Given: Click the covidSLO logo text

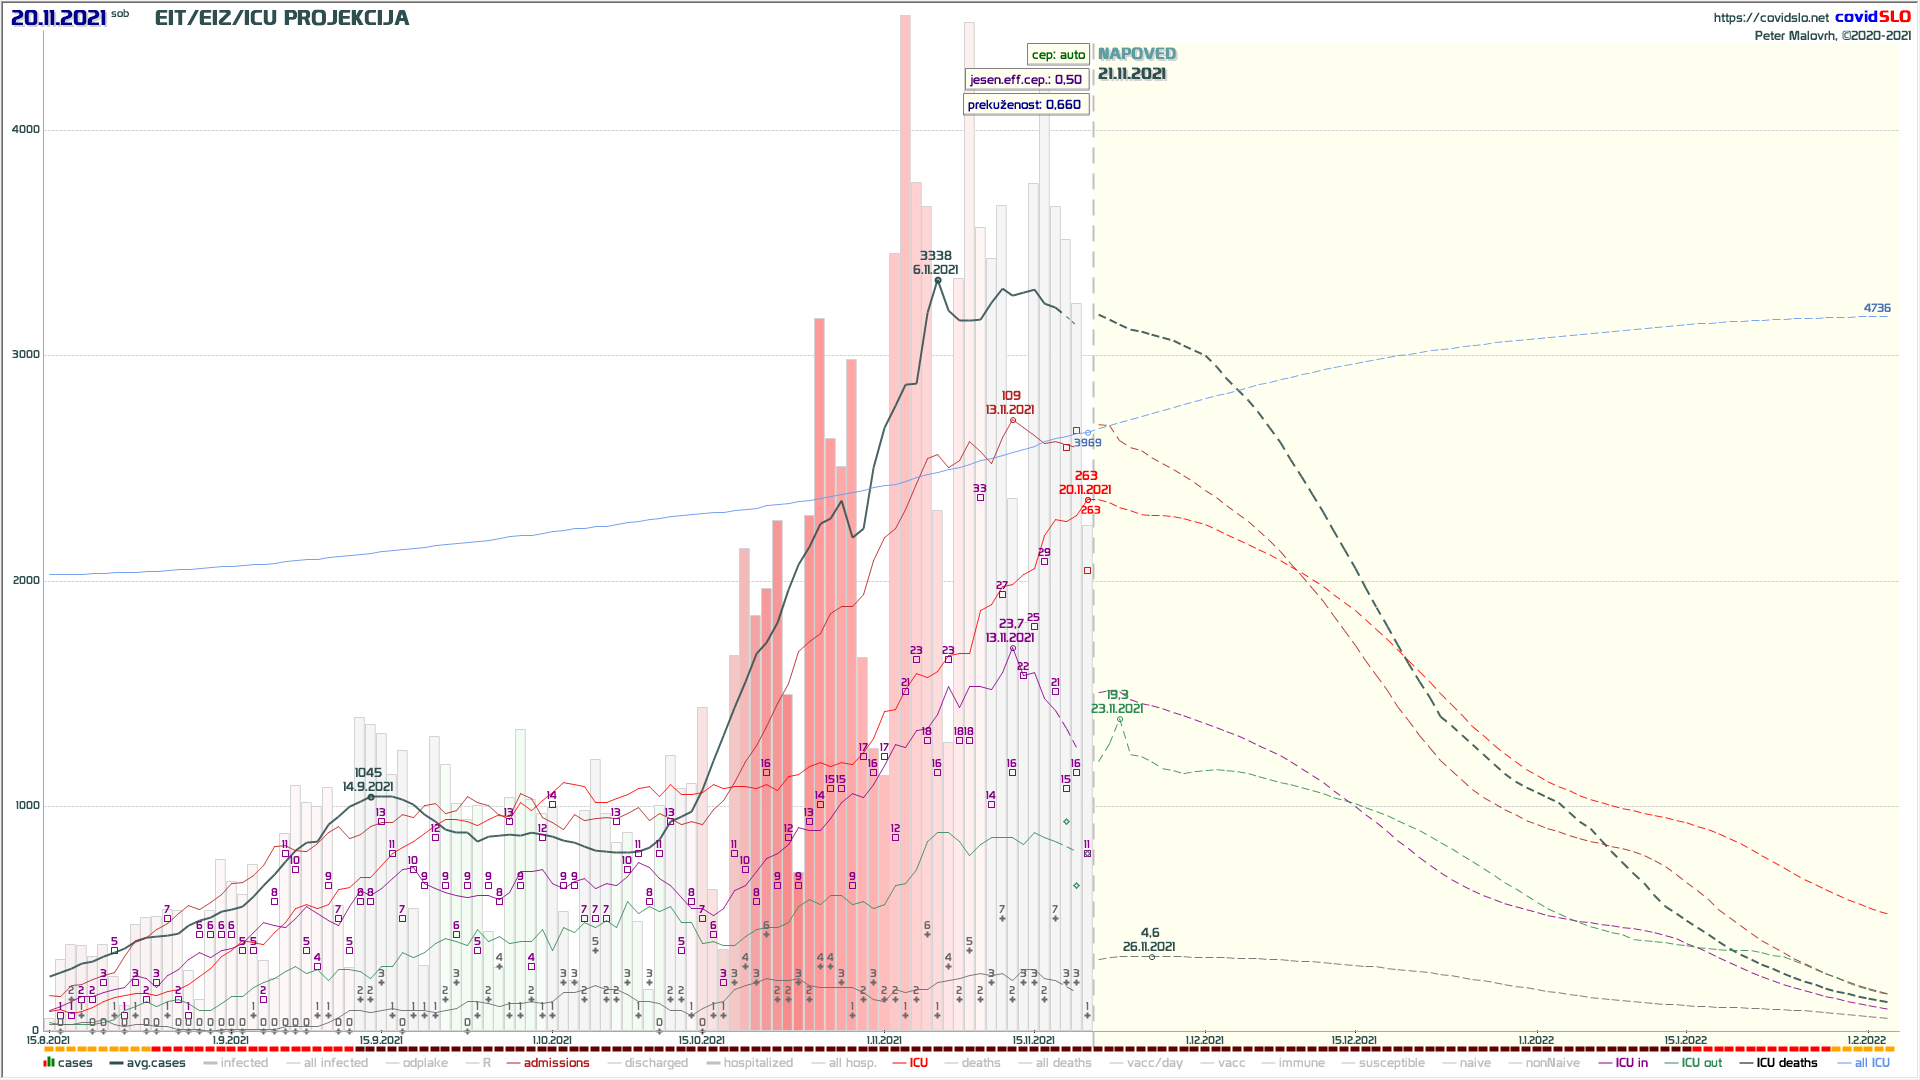Looking at the screenshot, I should coord(1872,17).
